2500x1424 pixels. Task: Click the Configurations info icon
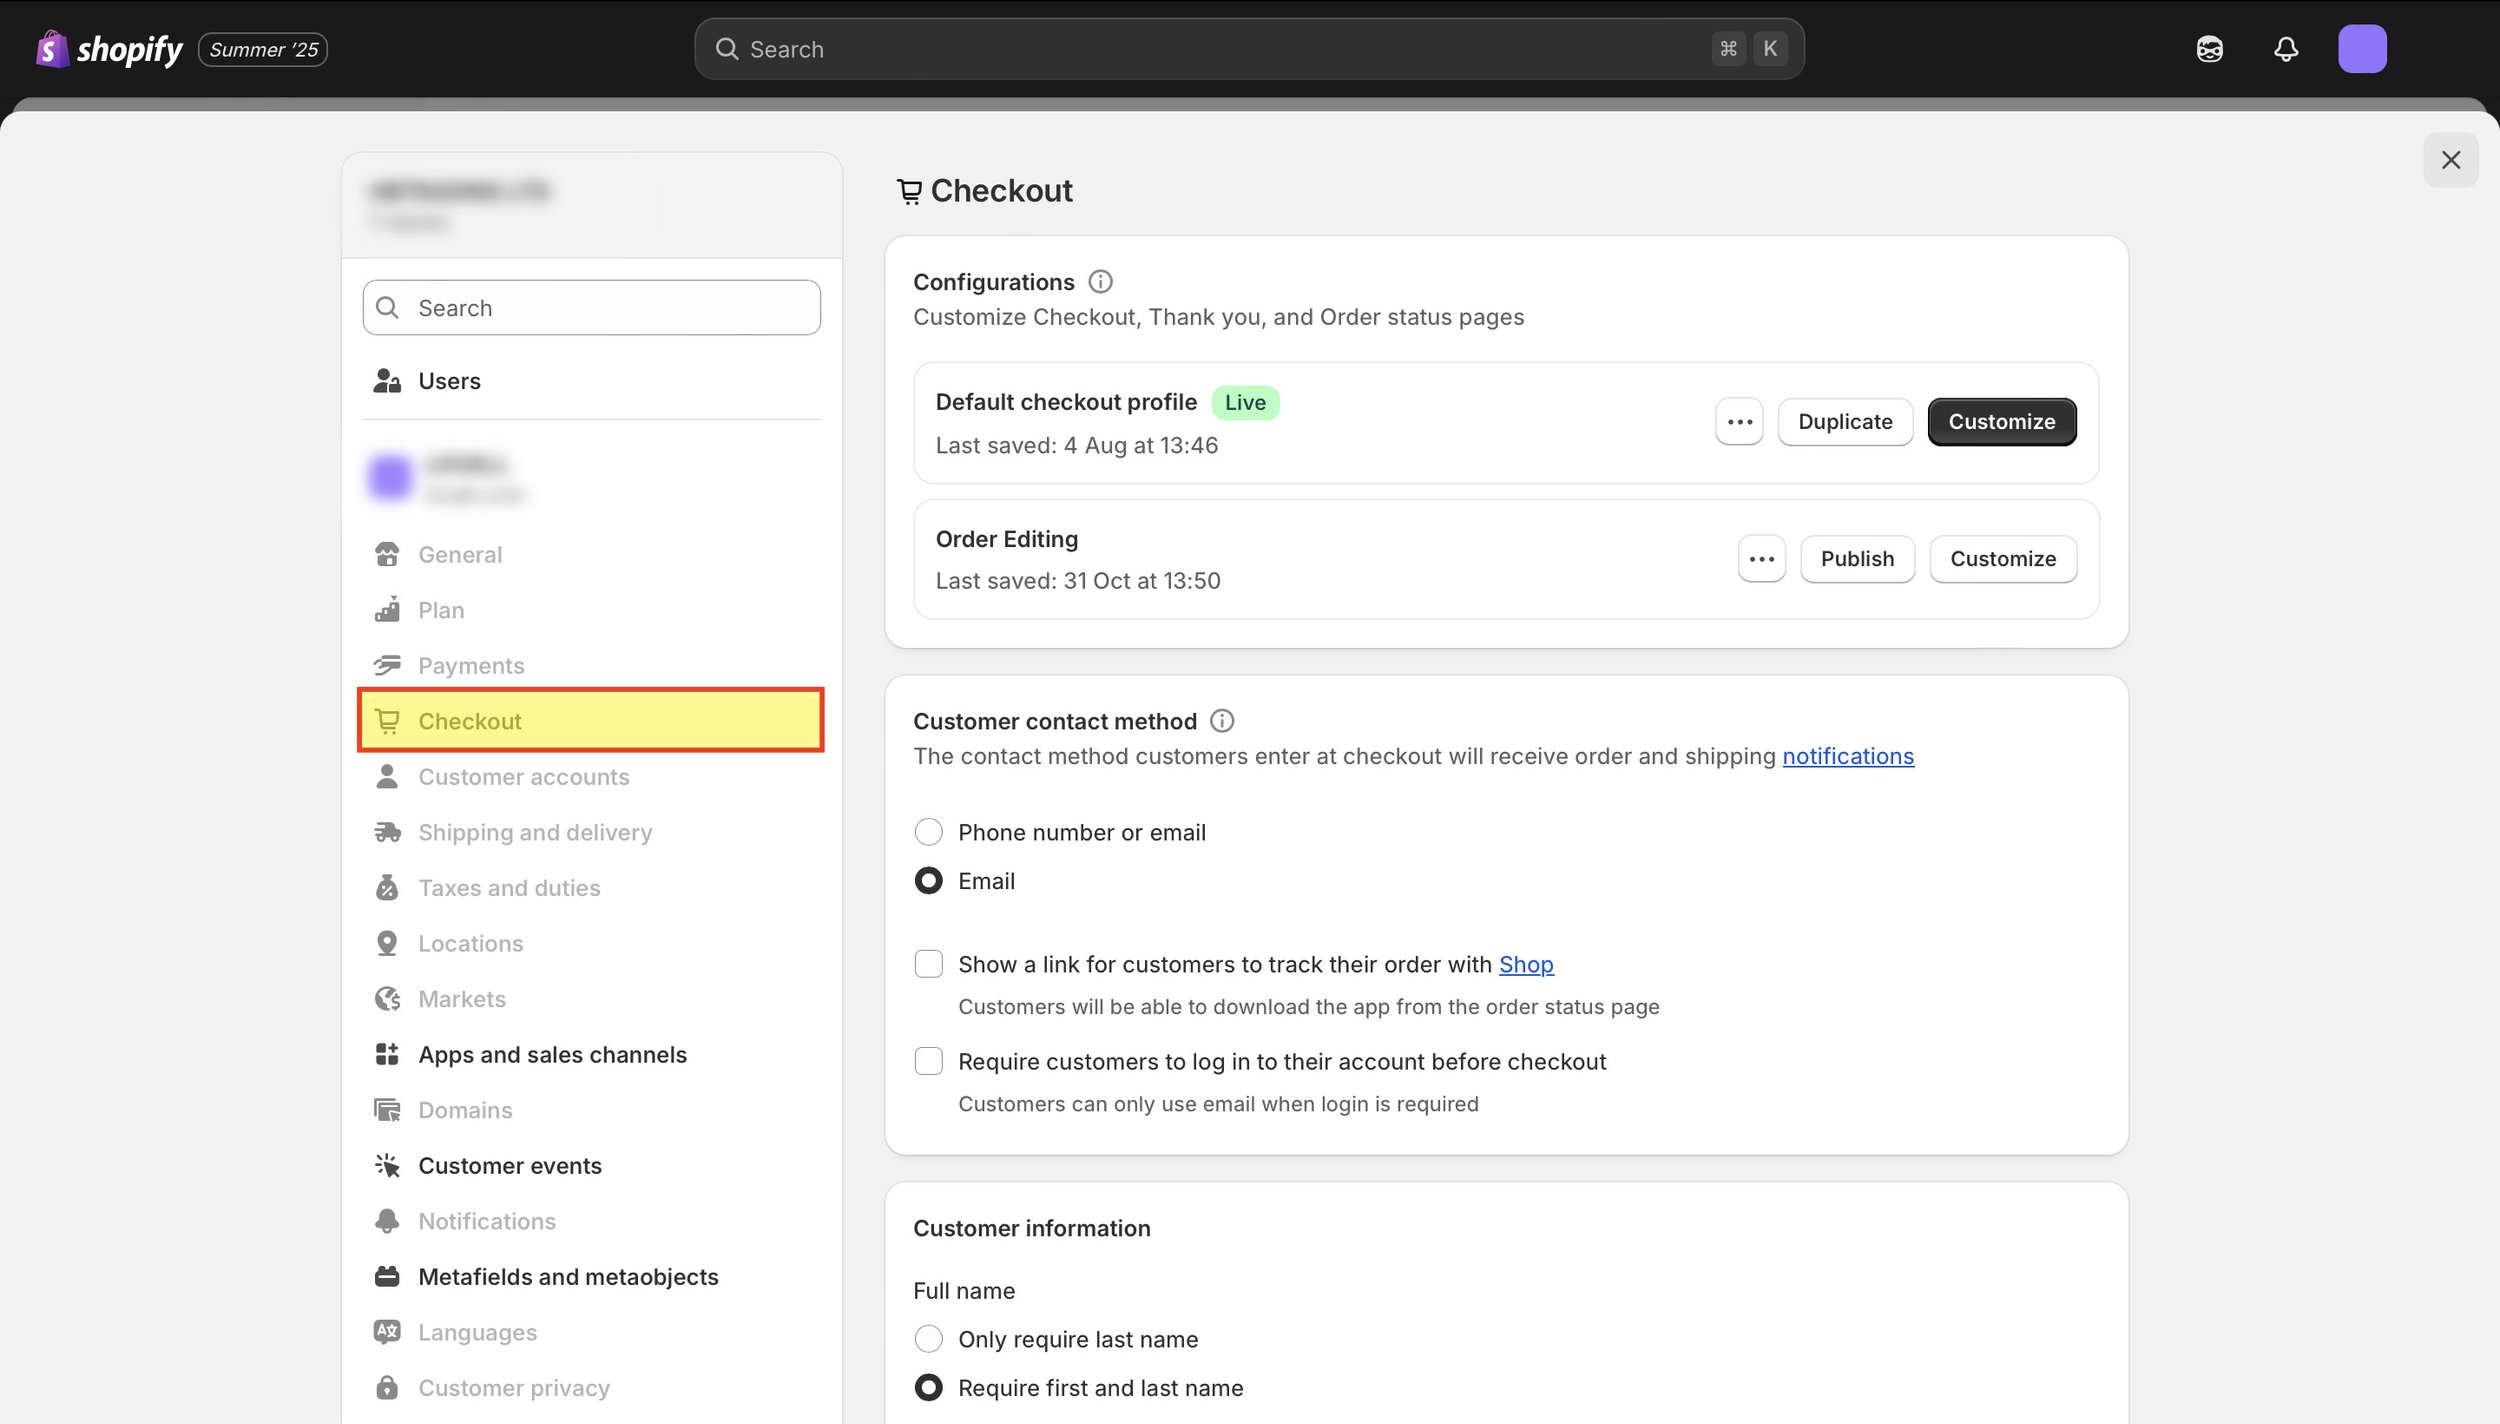tap(1100, 282)
